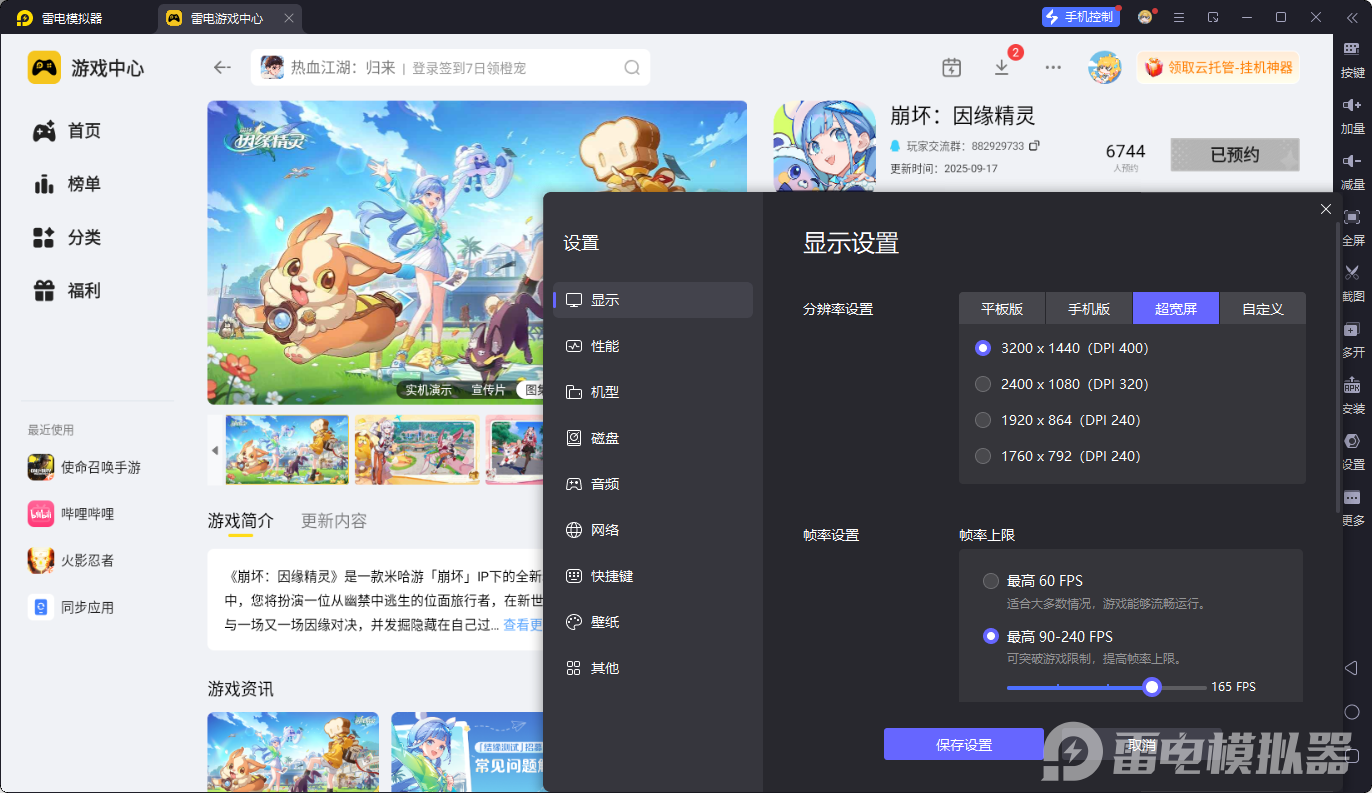Screen dimensions: 1372x793
Task: Click the small avatar icon in the title bar
Action: [1145, 17]
